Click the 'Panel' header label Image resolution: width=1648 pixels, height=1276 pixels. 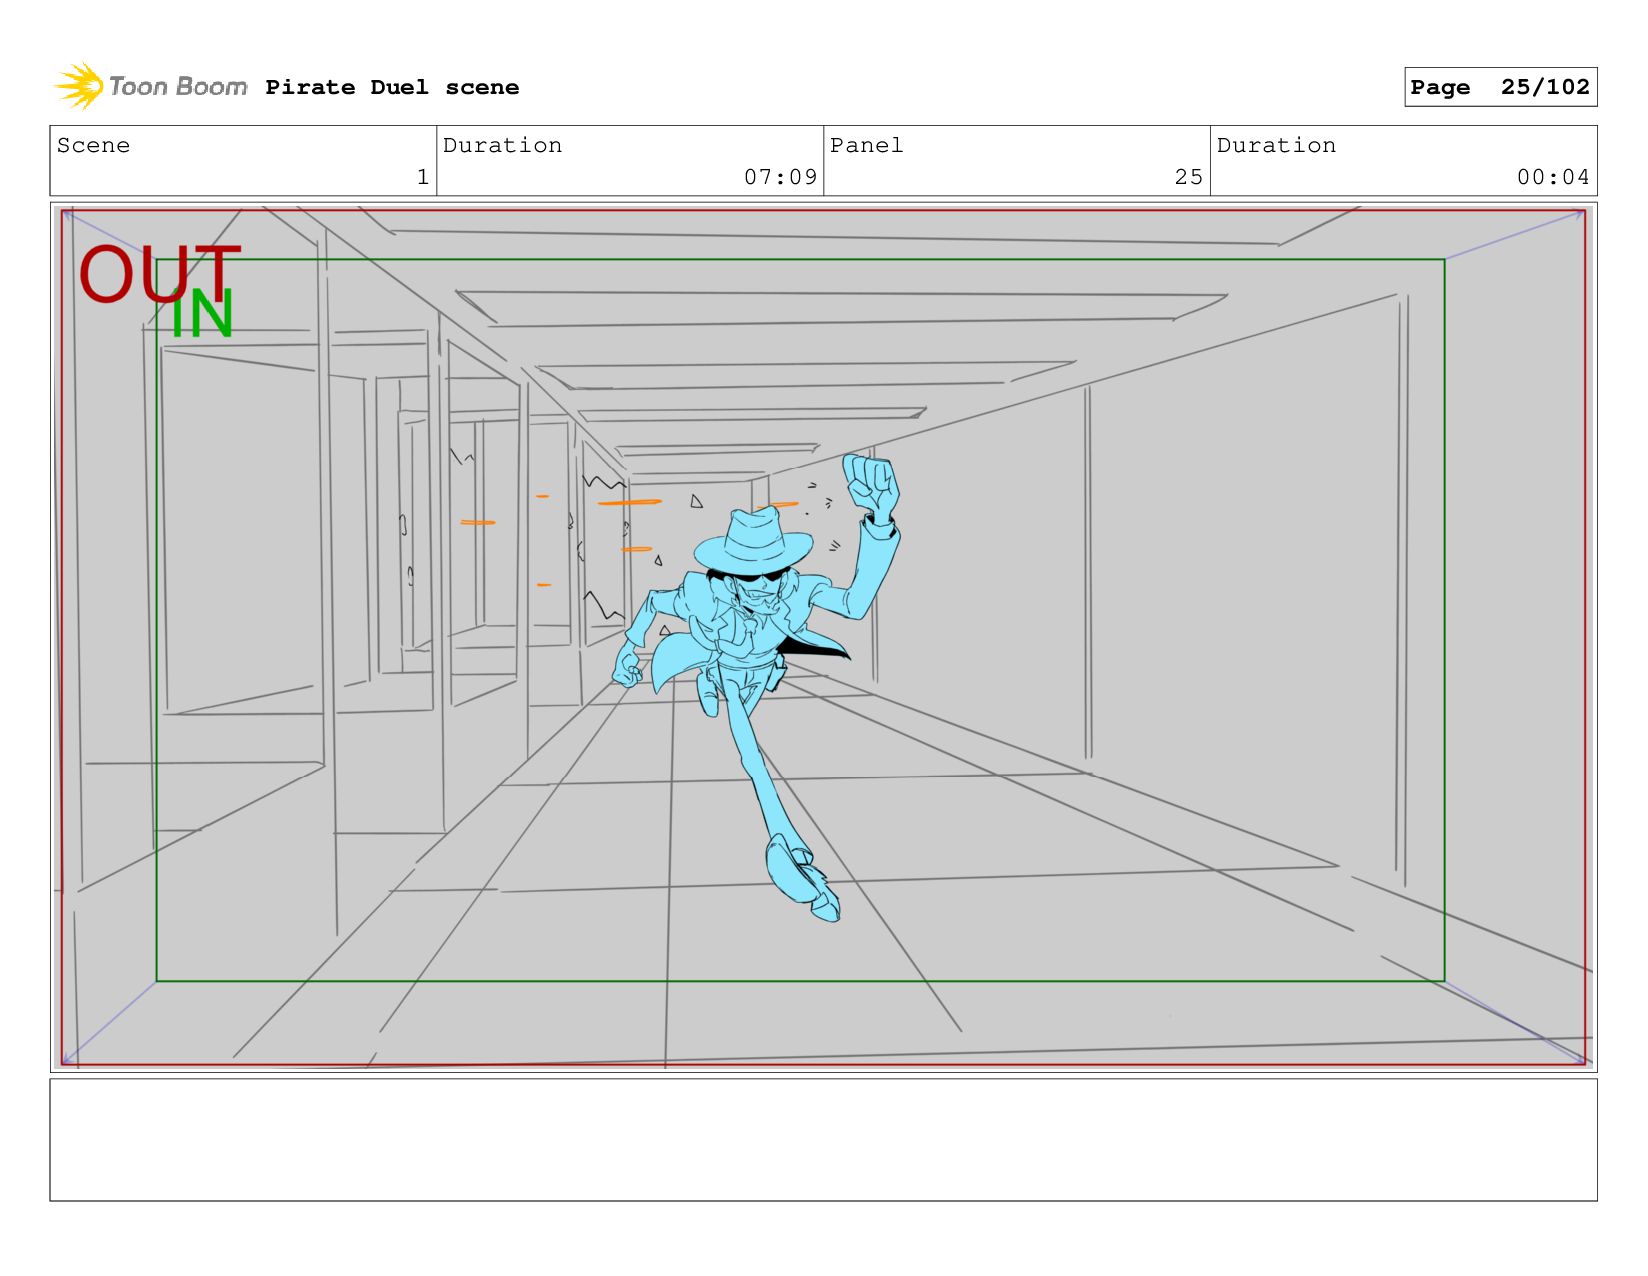coord(866,145)
